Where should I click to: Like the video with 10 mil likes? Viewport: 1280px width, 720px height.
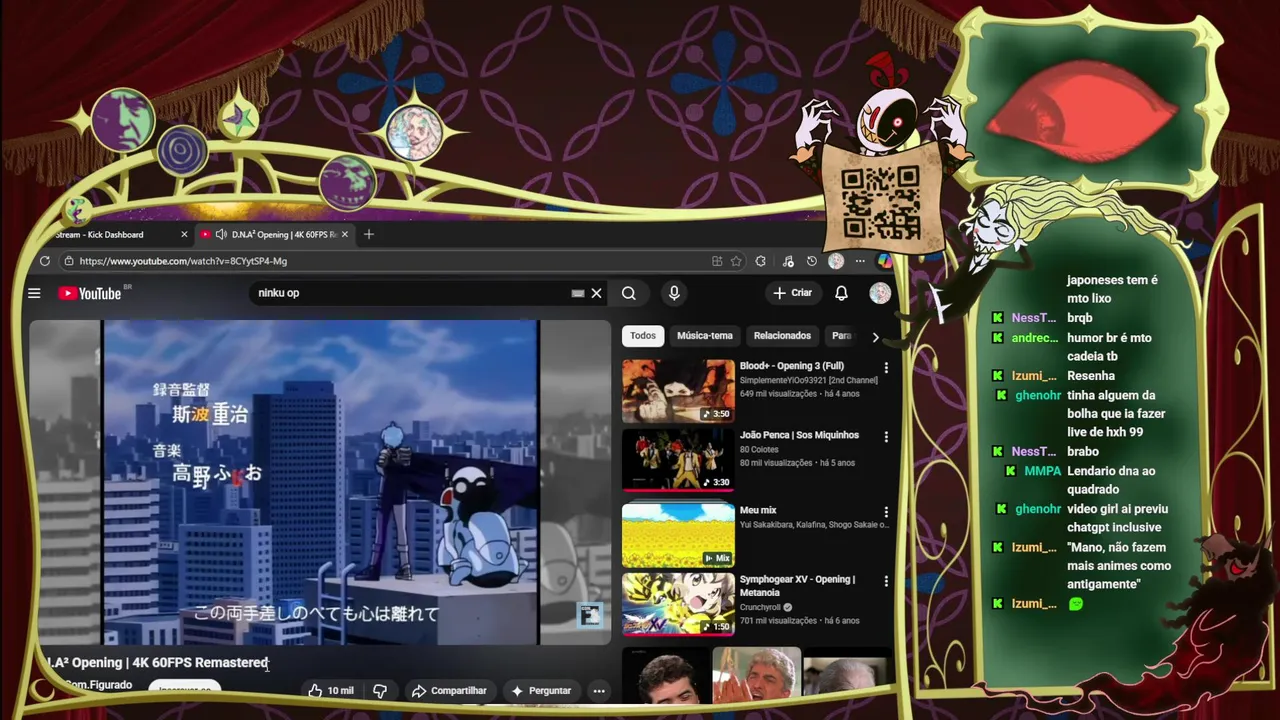pyautogui.click(x=331, y=690)
